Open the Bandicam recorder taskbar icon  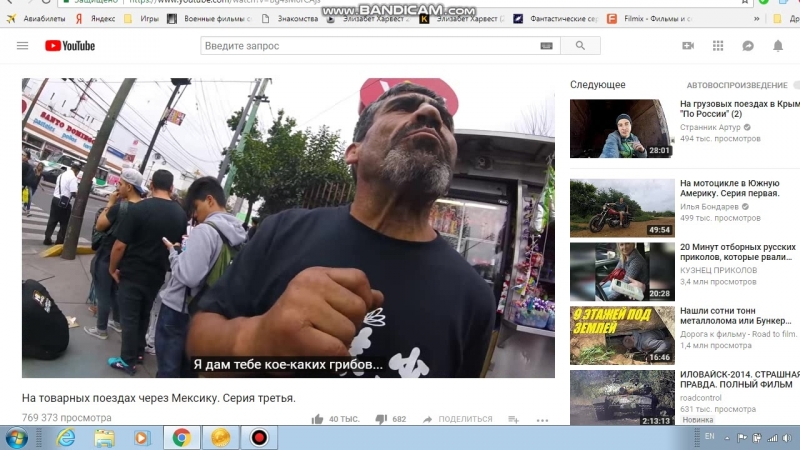pyautogui.click(x=259, y=438)
